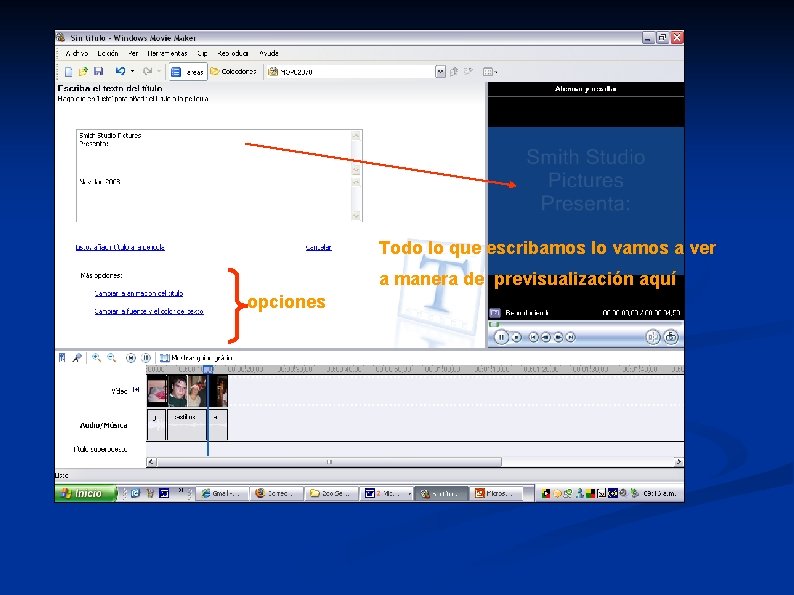Click the timeline horizontal scrollbar thumb
794x595 pixels.
point(329,462)
